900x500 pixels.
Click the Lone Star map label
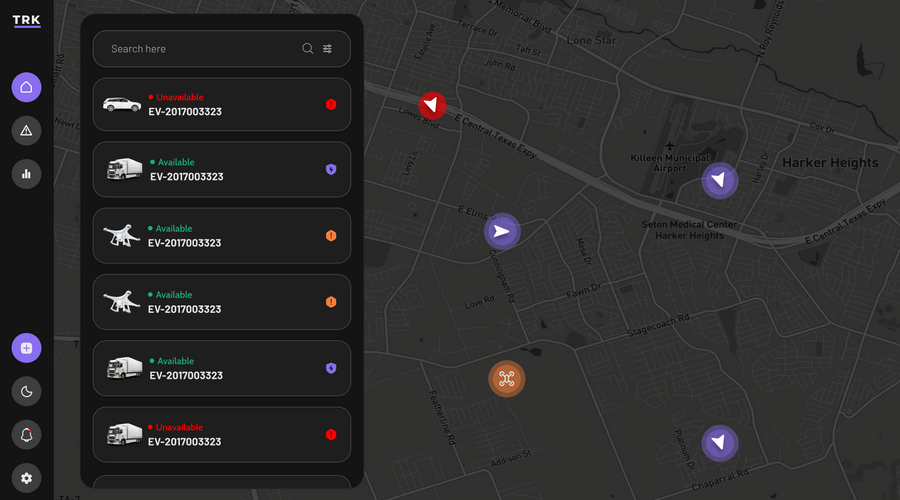pos(591,41)
